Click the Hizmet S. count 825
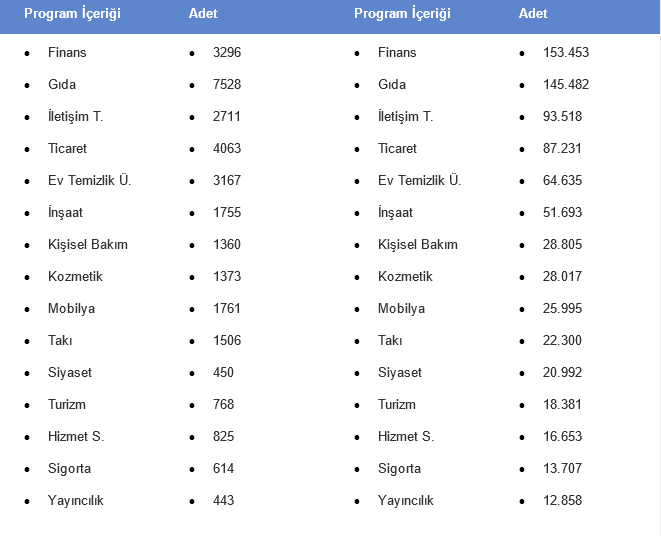 pos(223,436)
